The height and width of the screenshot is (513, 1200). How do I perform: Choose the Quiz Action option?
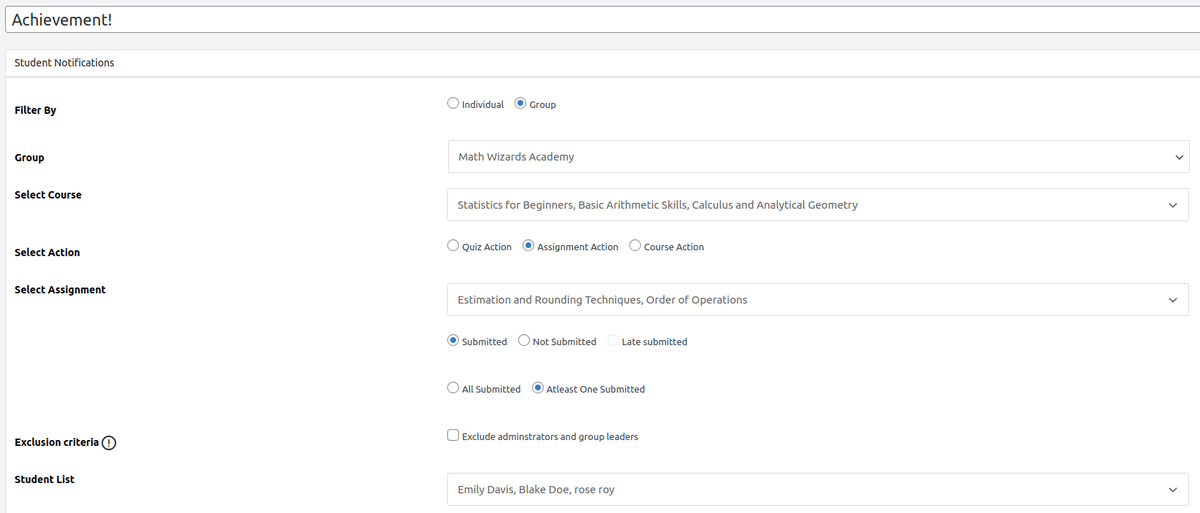tap(453, 246)
